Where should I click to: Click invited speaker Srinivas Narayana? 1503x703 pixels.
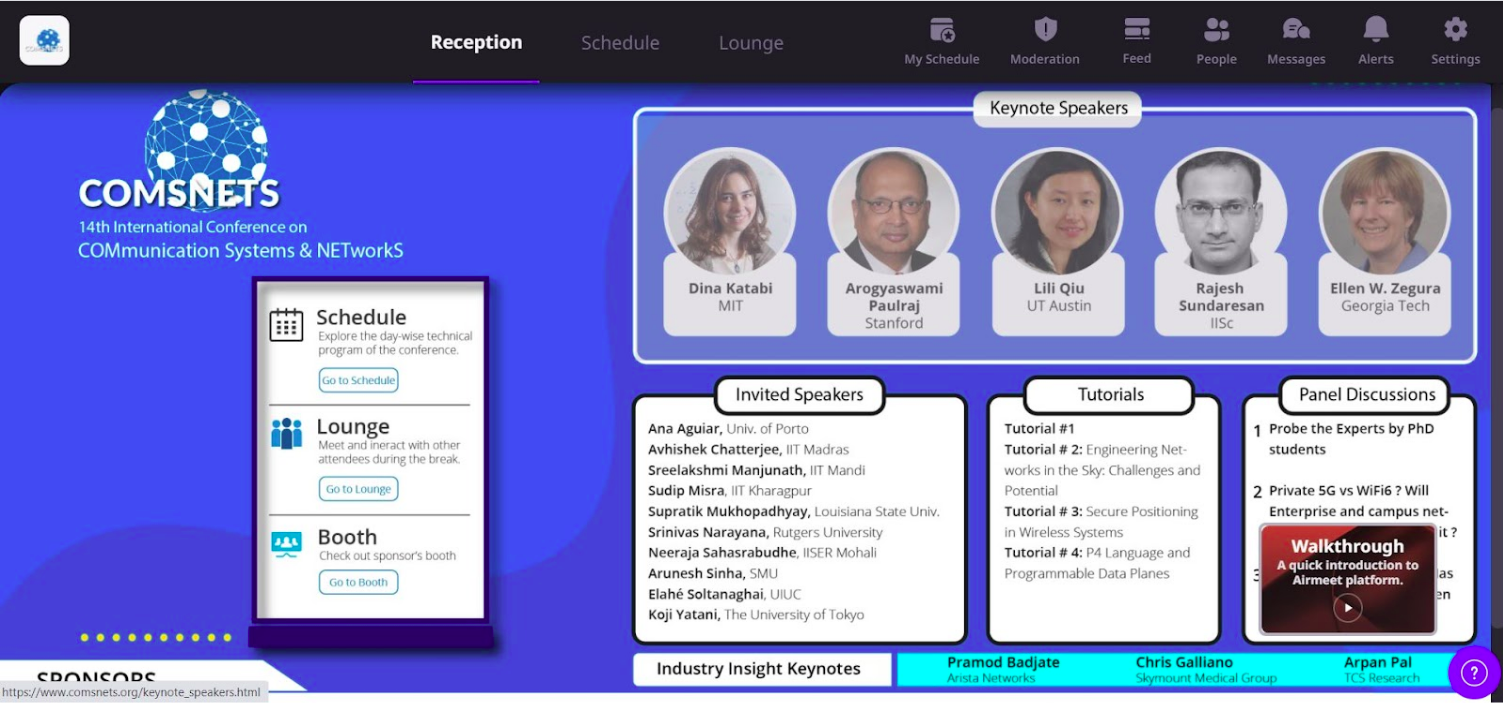(x=765, y=532)
